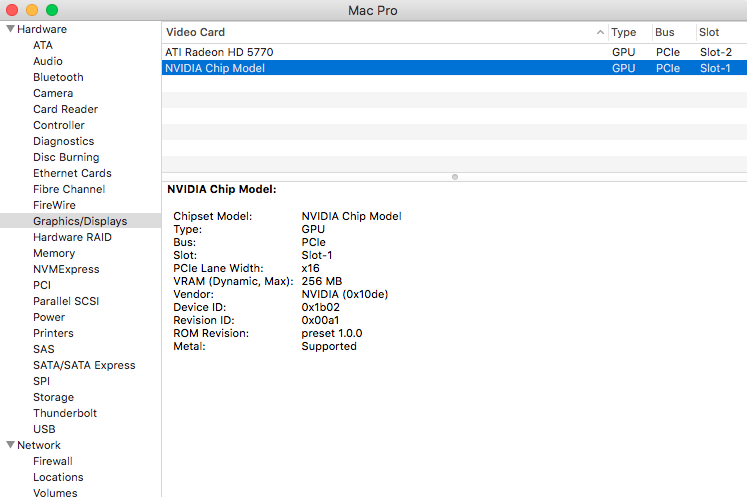Open NVMExpress information

tap(66, 269)
